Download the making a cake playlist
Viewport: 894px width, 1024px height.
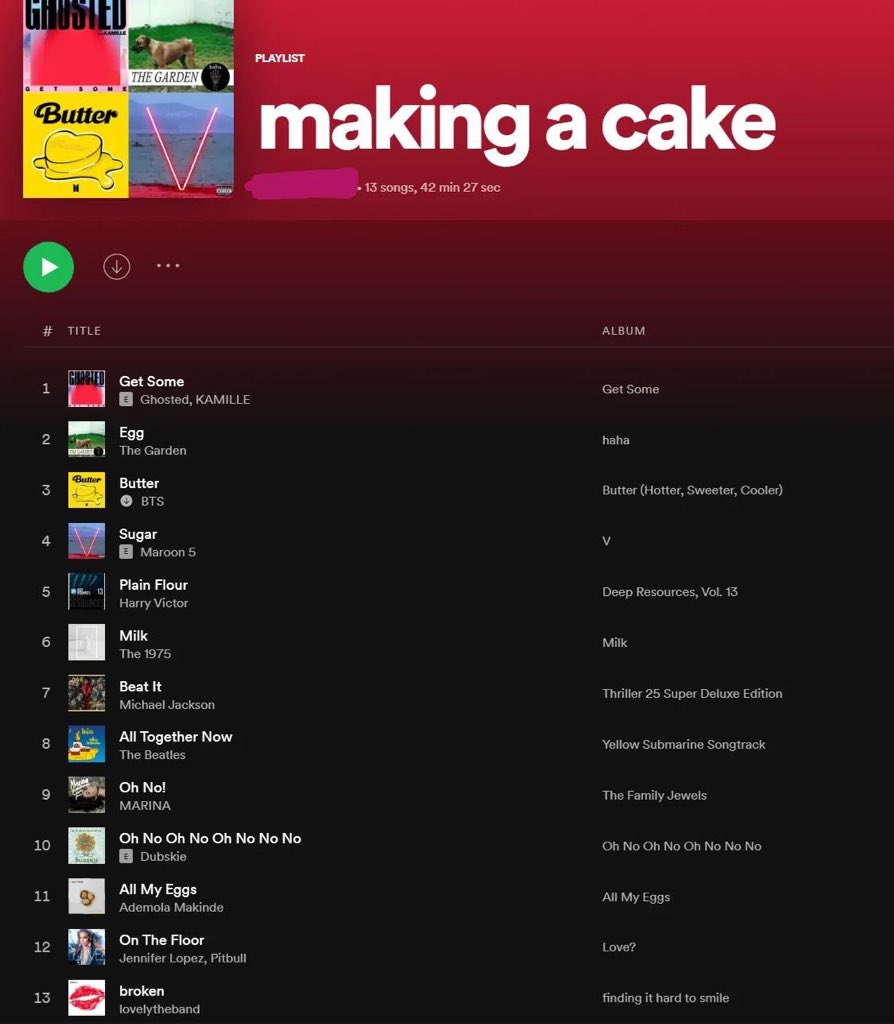(x=117, y=266)
